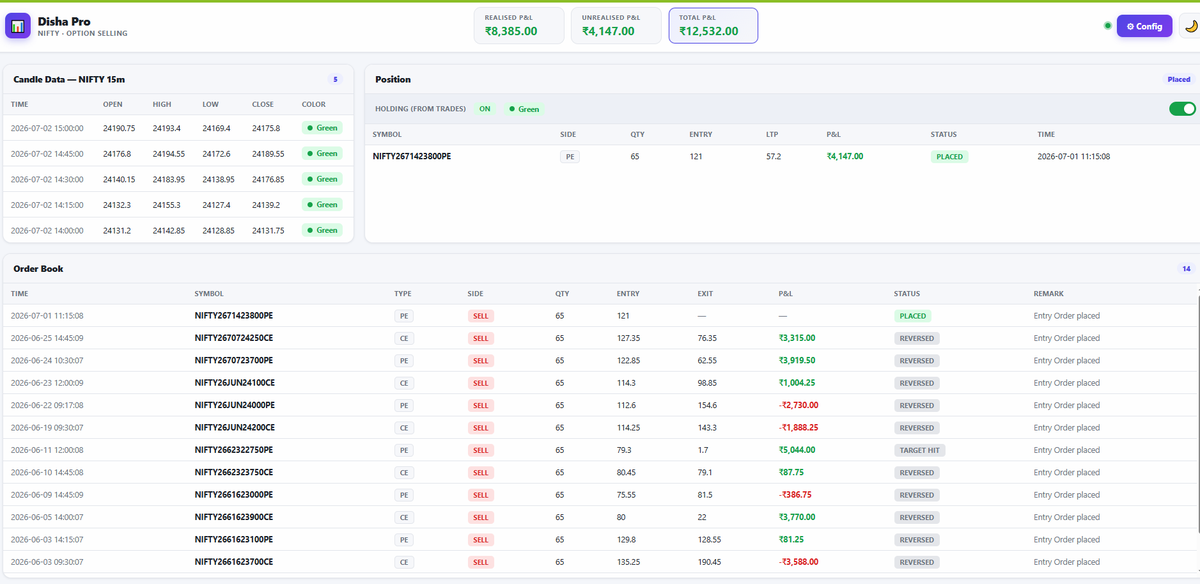Click Position LTP value 57.2
The image size is (1200, 584).
tap(773, 156)
